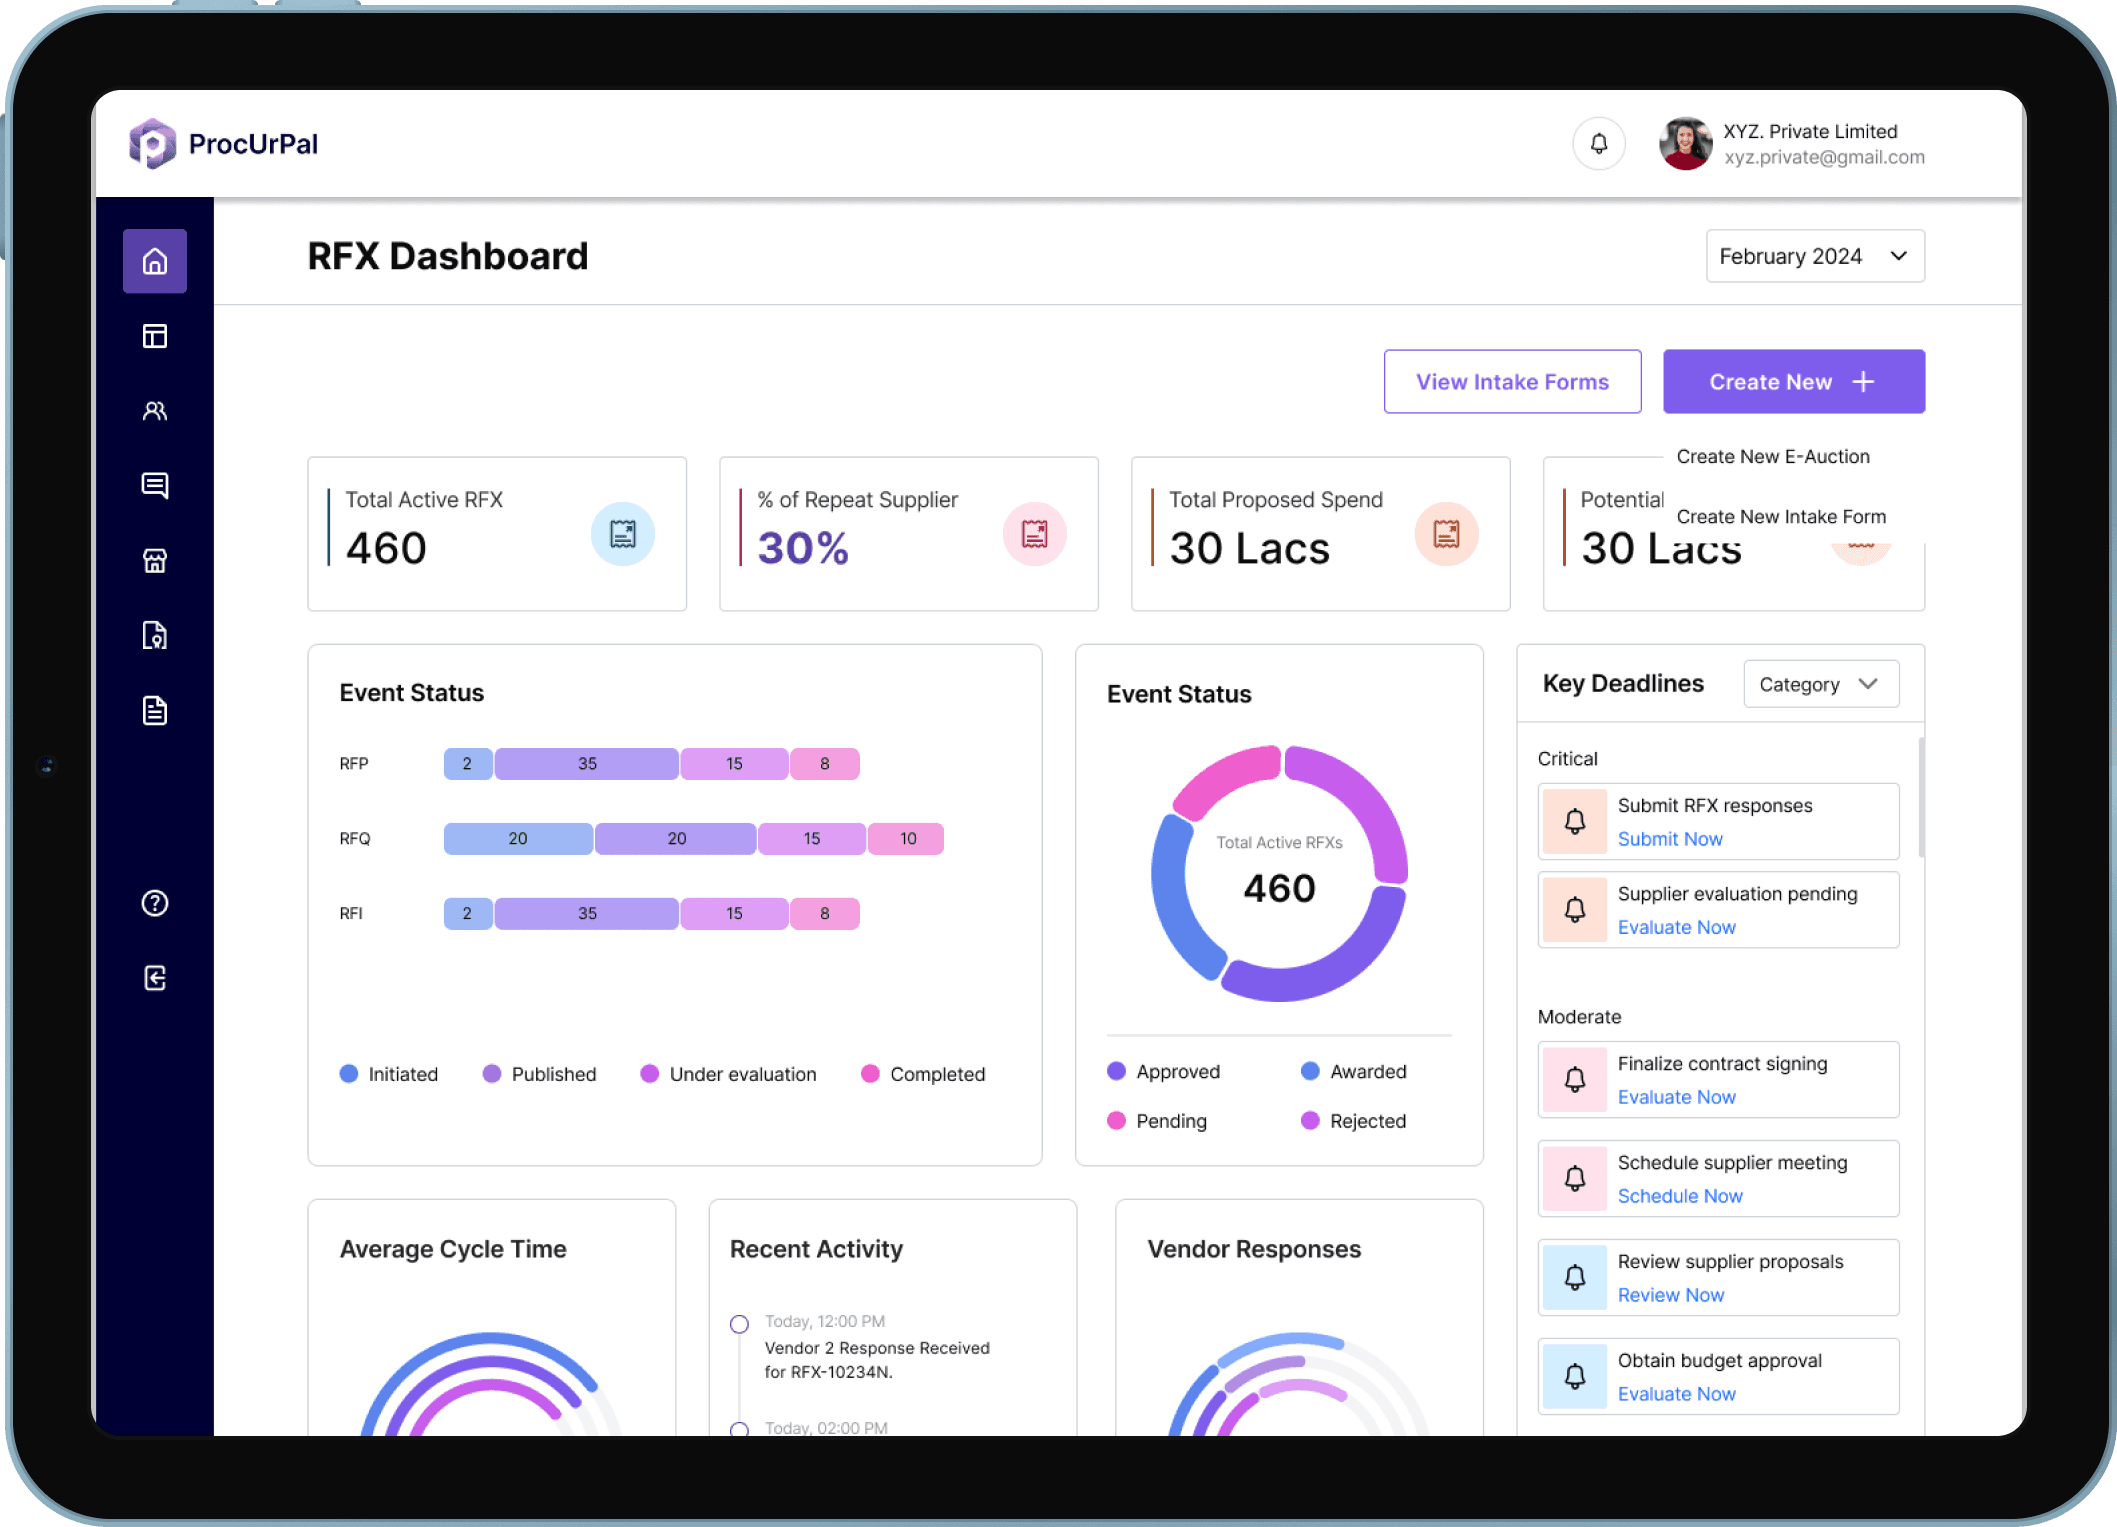Expand the February 2024 month dropdown
2117x1527 pixels.
click(1814, 256)
